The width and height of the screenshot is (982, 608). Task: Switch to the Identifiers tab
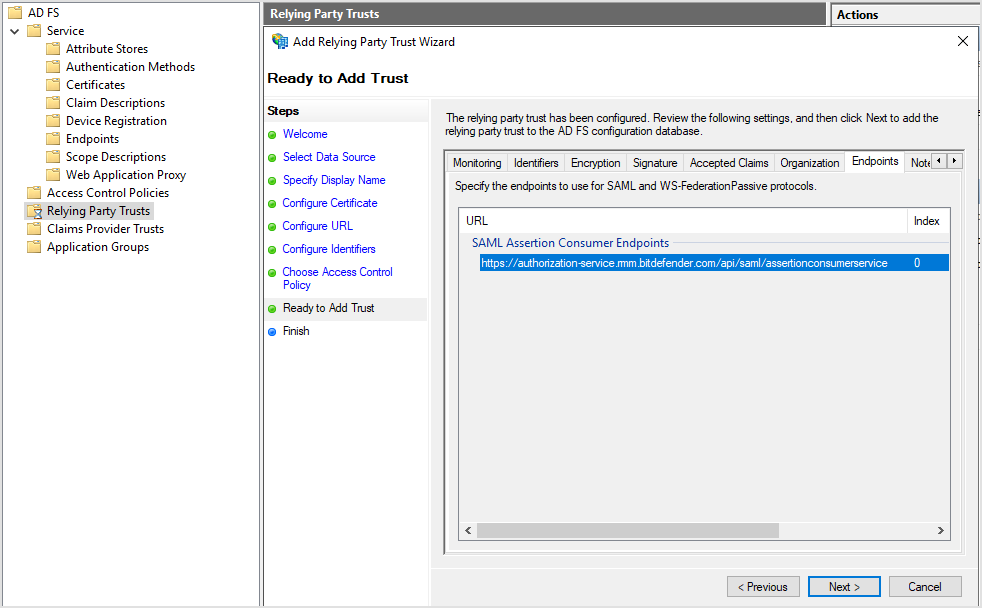click(536, 162)
